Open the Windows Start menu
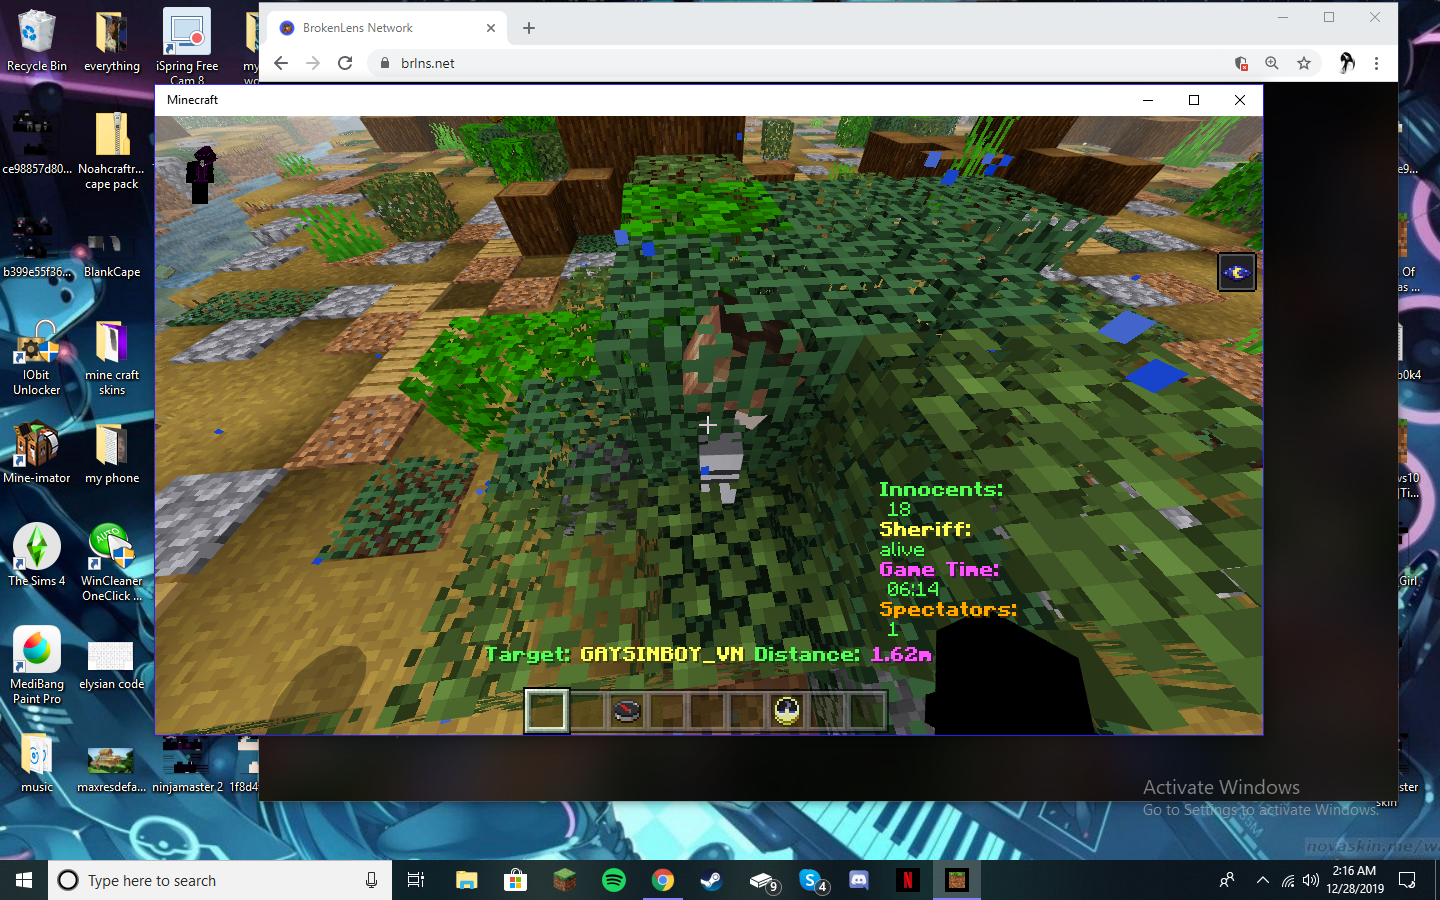Image resolution: width=1440 pixels, height=900 pixels. [24, 880]
